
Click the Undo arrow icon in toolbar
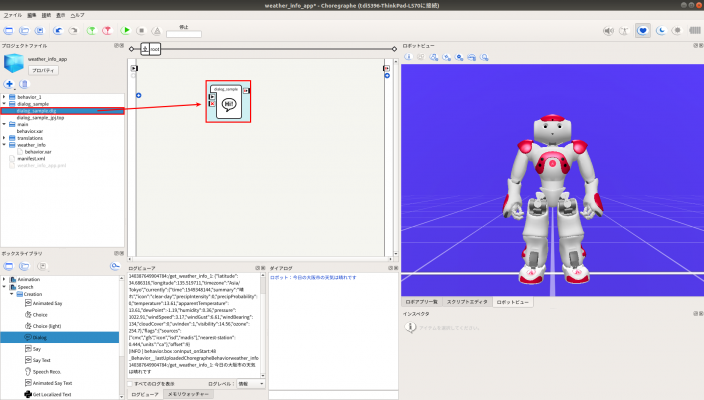pyautogui.click(x=59, y=31)
